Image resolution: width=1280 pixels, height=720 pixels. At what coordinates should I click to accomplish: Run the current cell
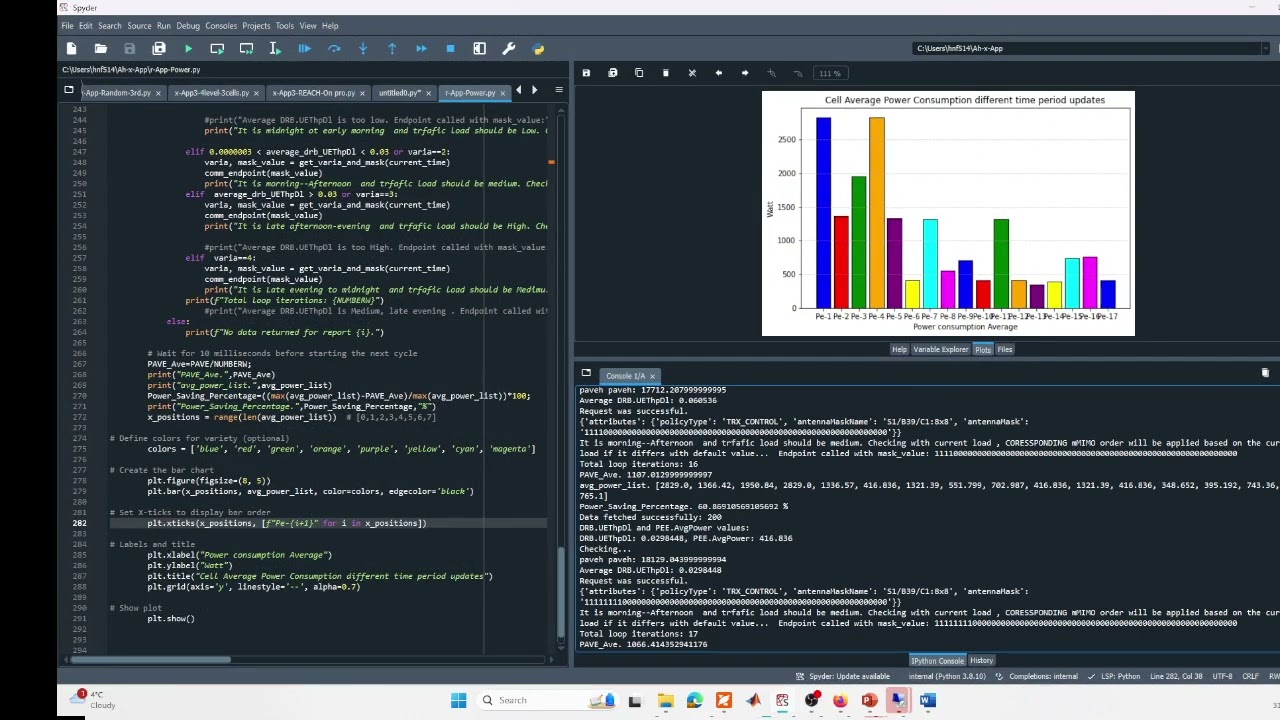[x=217, y=48]
